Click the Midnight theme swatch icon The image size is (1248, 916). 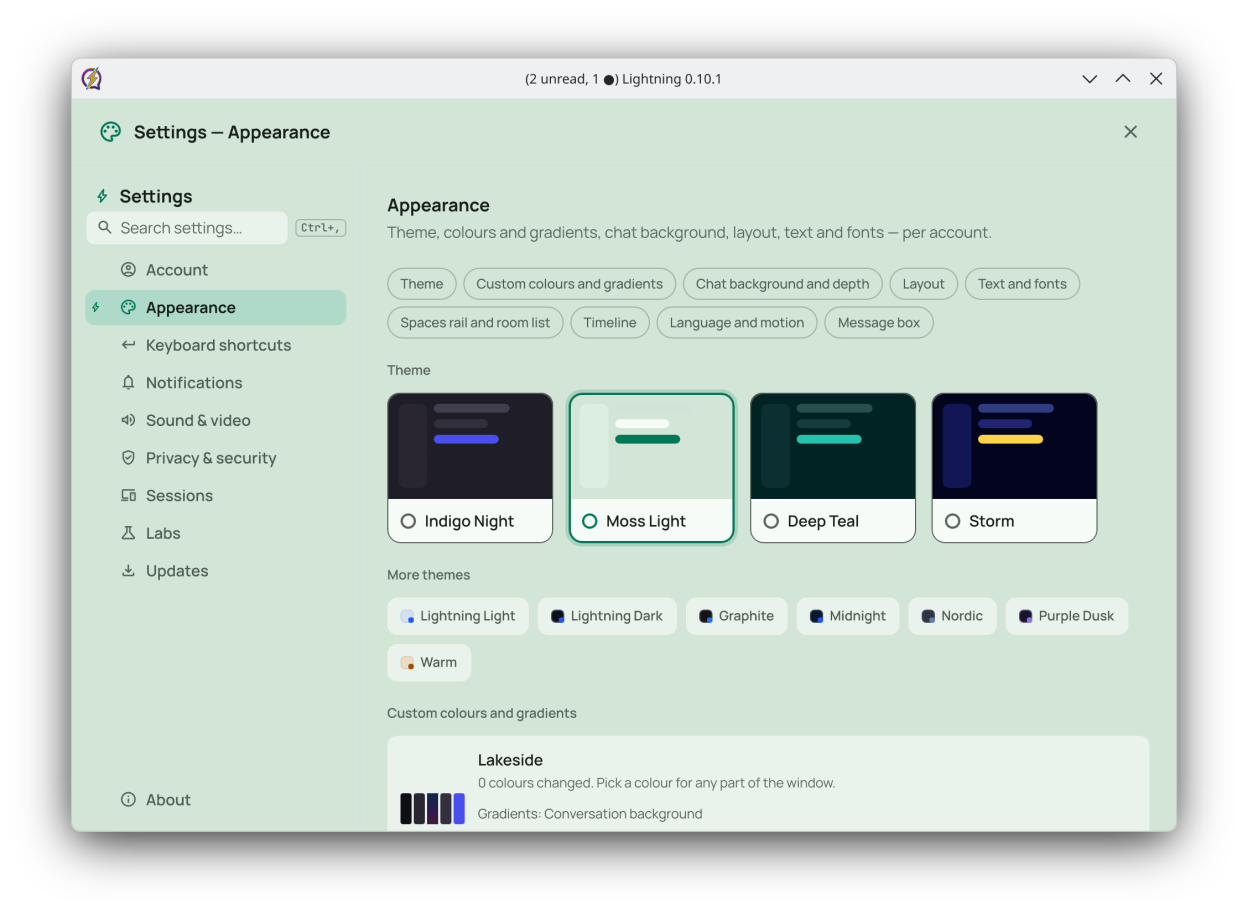pyautogui.click(x=817, y=616)
